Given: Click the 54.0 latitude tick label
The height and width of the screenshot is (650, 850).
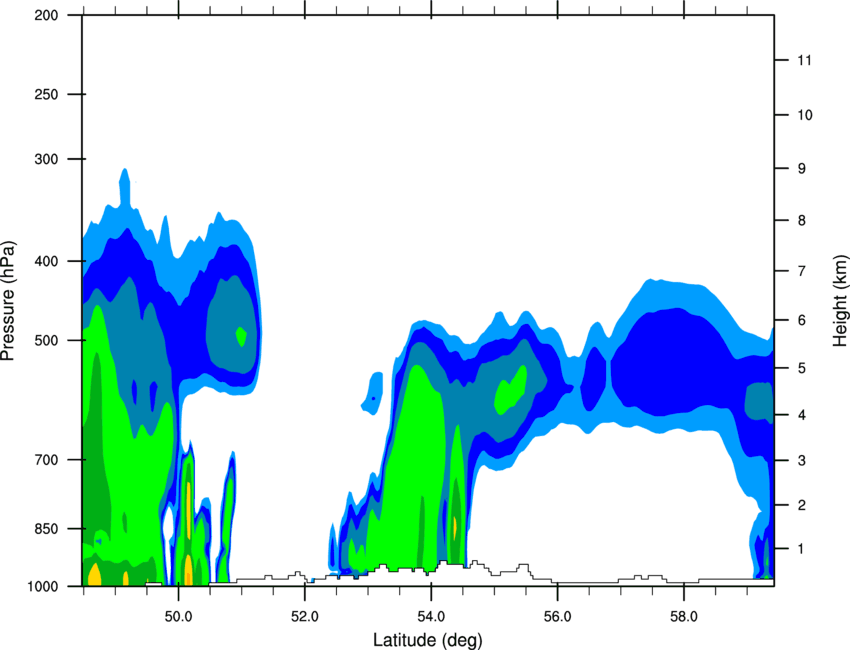Looking at the screenshot, I should pyautogui.click(x=431, y=617).
